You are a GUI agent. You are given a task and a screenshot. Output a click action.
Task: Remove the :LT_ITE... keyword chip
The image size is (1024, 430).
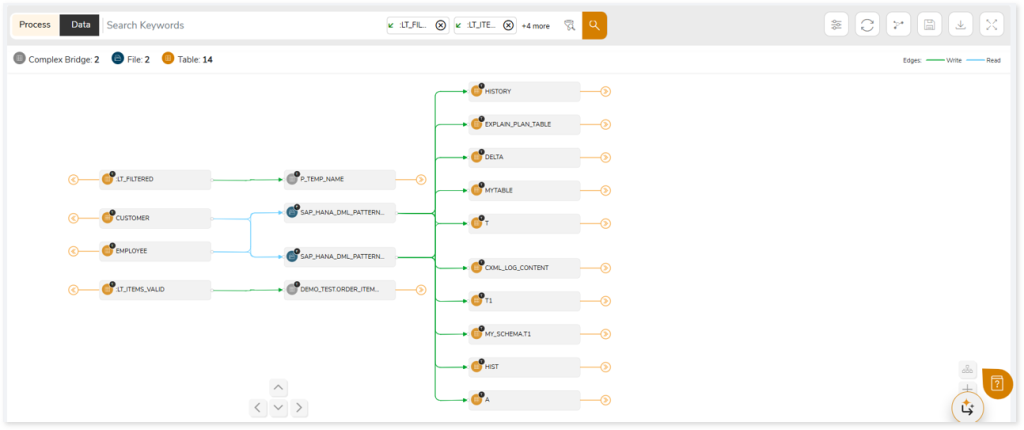coord(508,25)
